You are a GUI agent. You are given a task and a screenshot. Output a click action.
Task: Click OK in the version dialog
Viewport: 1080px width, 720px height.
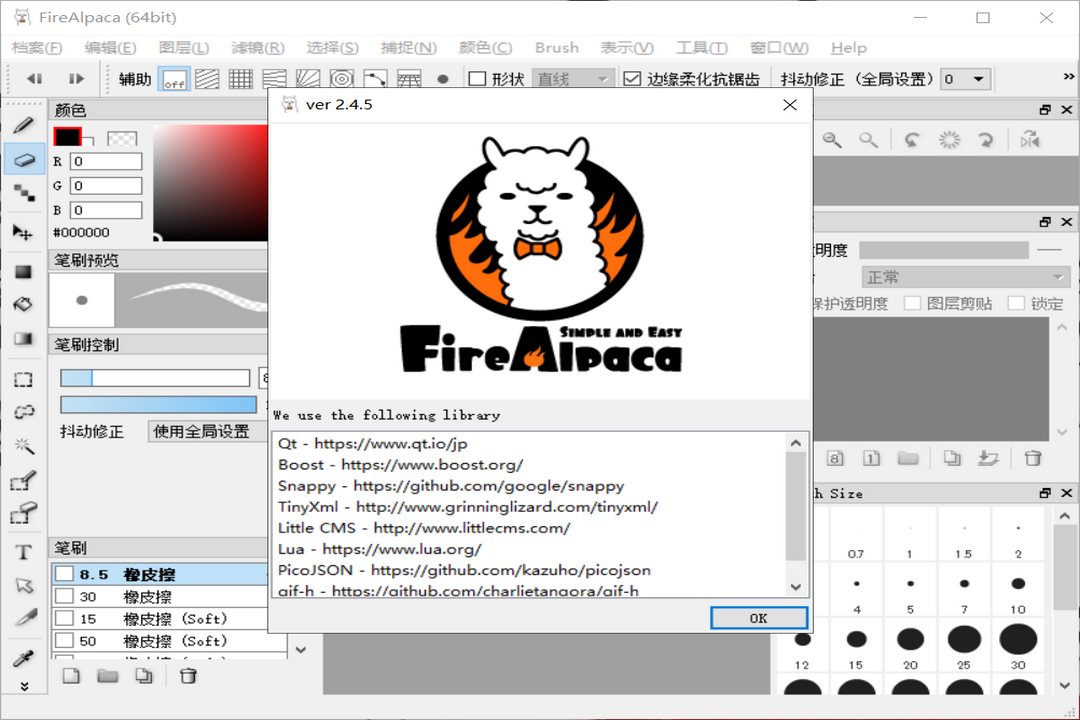pos(758,618)
